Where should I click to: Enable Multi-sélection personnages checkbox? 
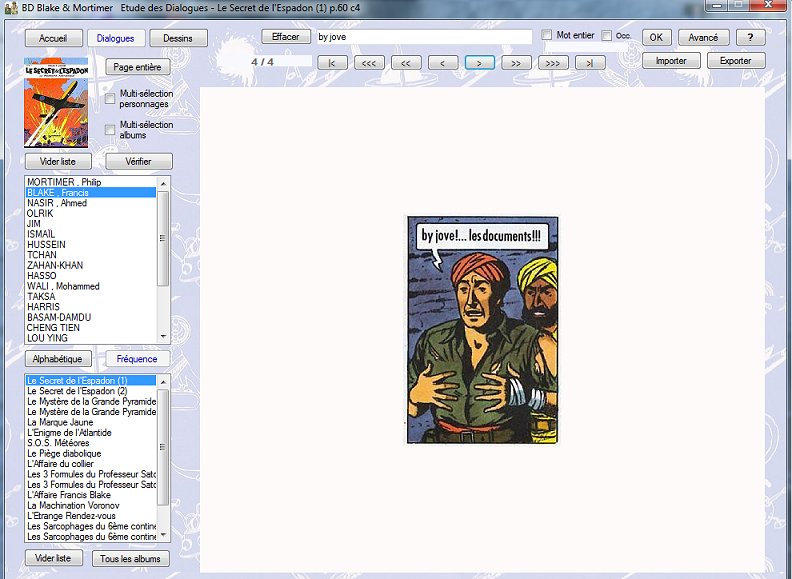[110, 99]
